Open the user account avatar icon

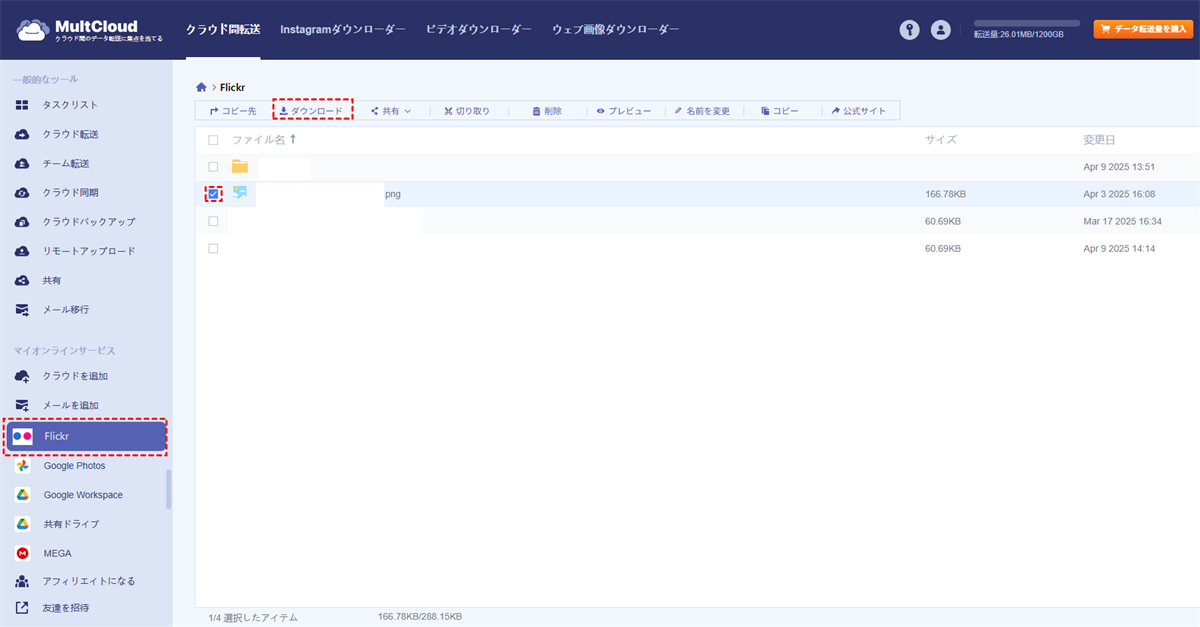[x=940, y=30]
